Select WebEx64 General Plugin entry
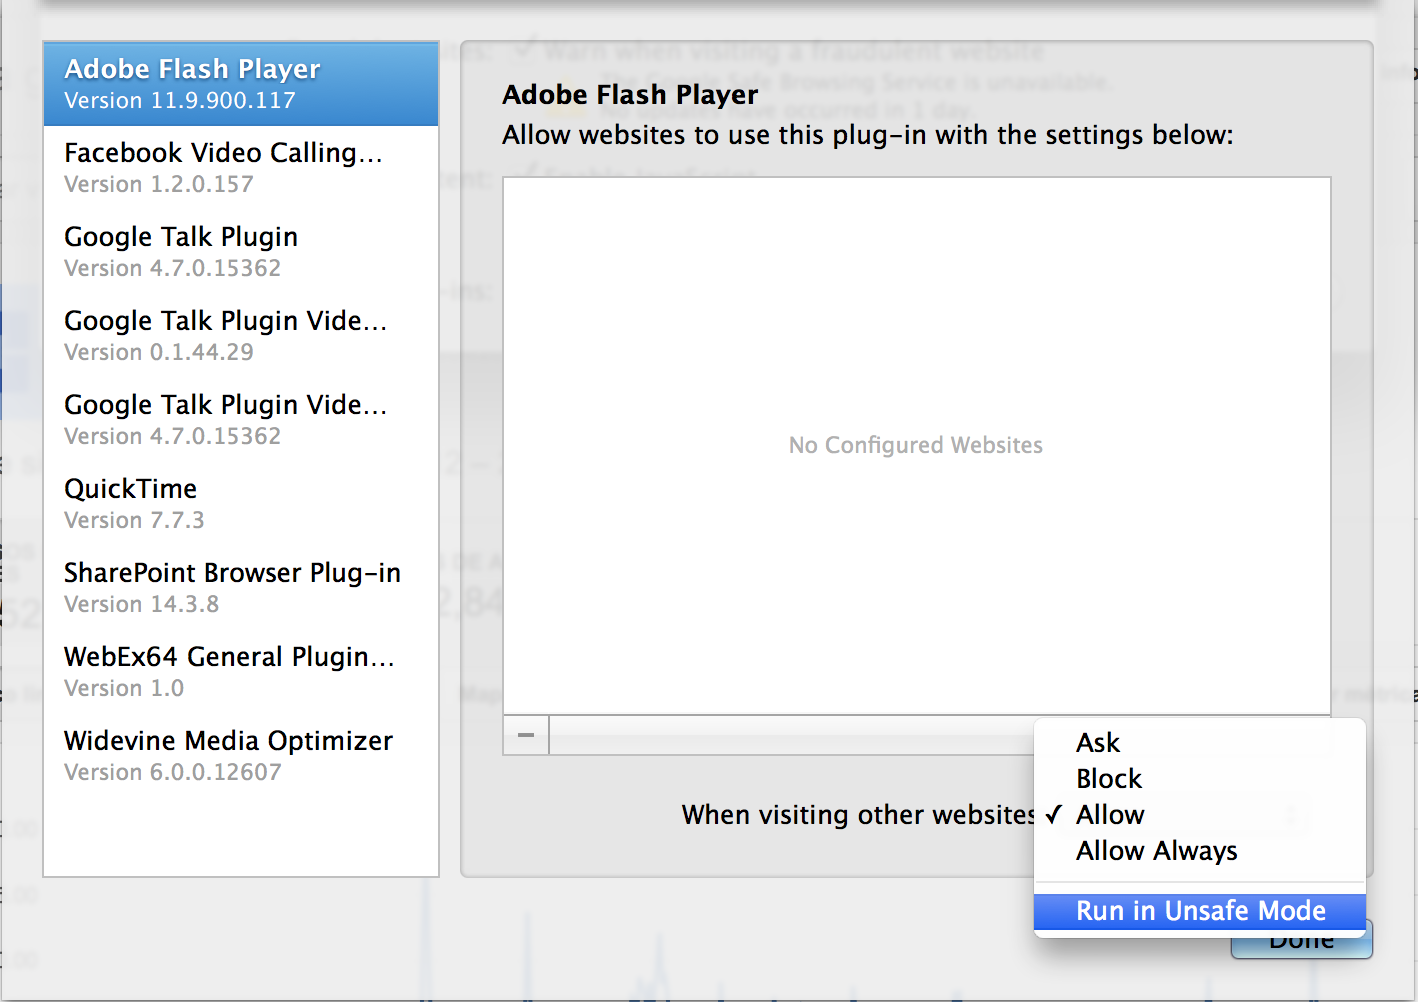Viewport: 1418px width, 1002px height. click(240, 672)
